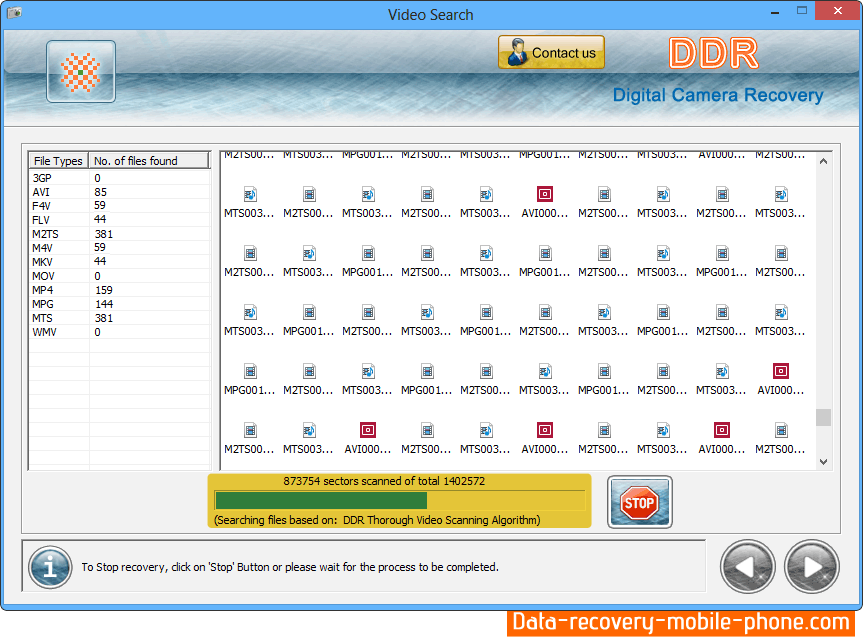
Task: Maximize the Video Search window
Action: point(802,10)
